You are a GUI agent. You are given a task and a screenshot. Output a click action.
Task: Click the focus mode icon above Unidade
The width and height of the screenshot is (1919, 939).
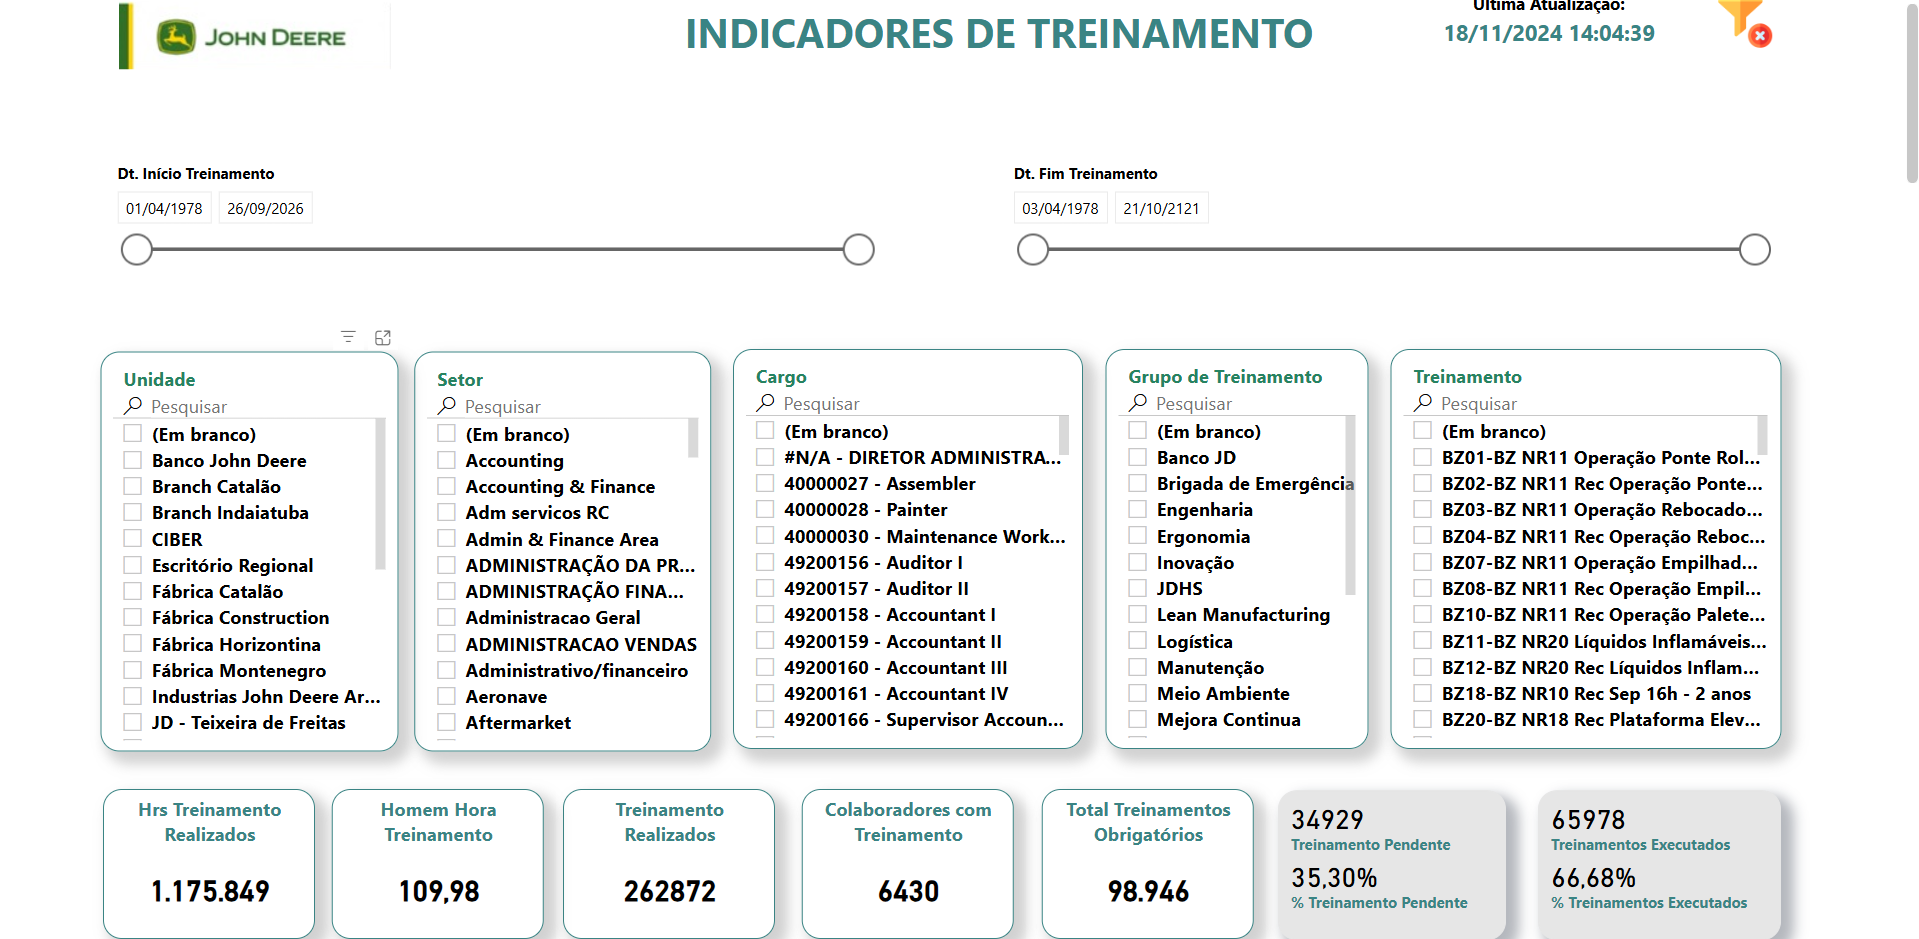(x=383, y=337)
